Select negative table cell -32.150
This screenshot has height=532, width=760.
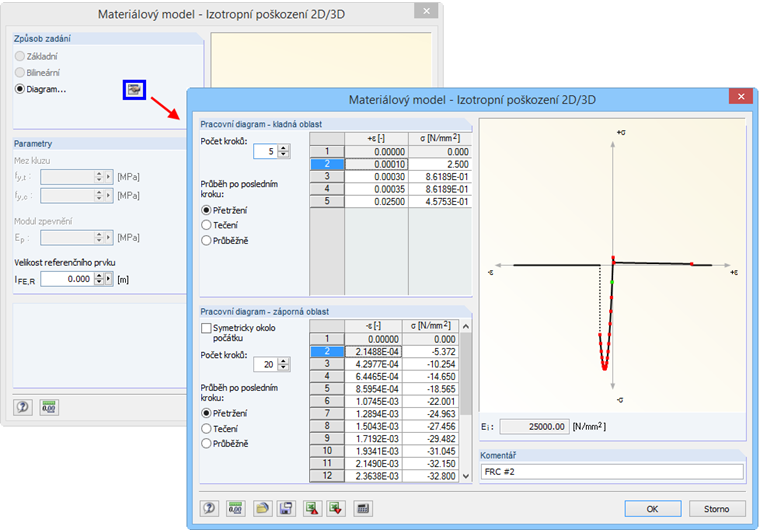click(x=430, y=464)
